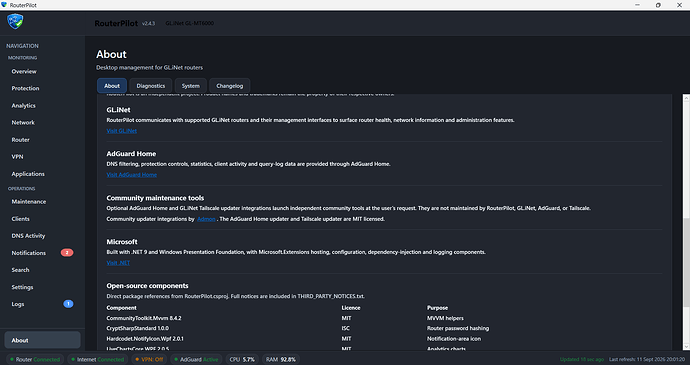Minimize the RouterPilot window

point(637,5)
